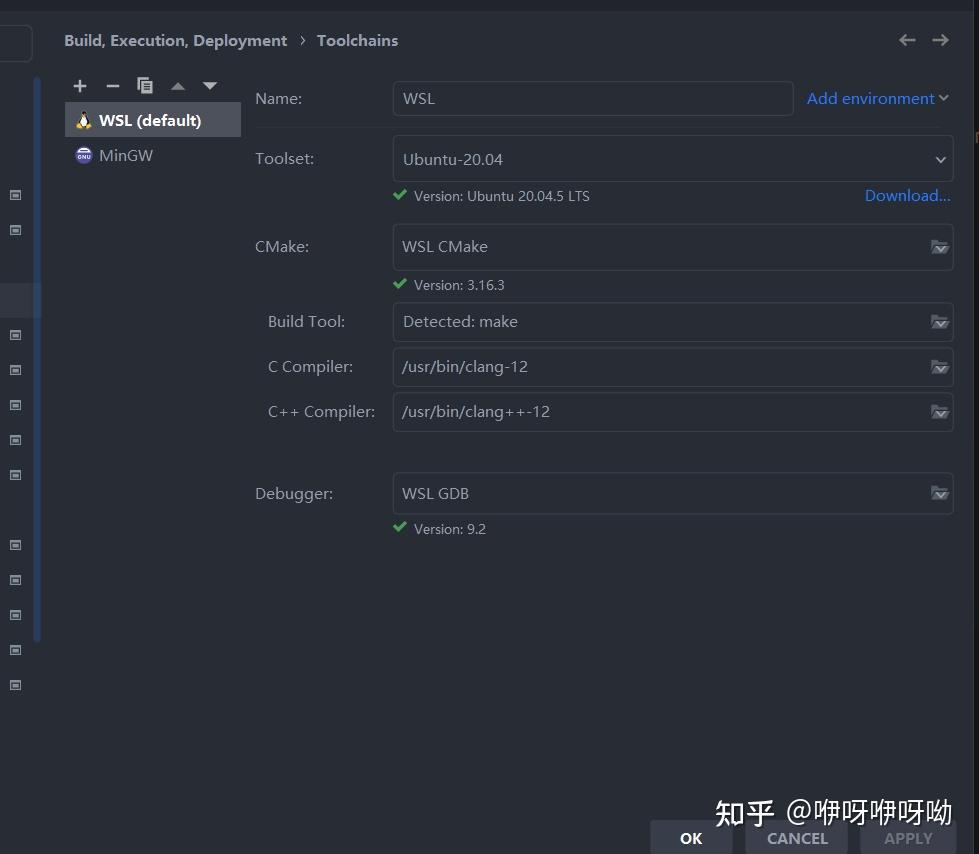Screen dimensions: 979x854
Task: Browse for a custom CMake executable
Action: (x=940, y=247)
